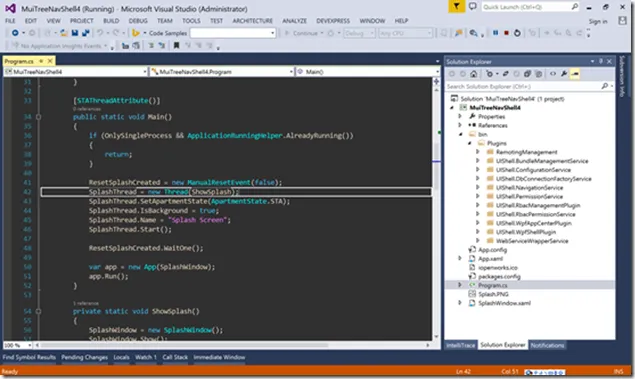The height and width of the screenshot is (379, 635).
Task: Toggle the yellow notifications filter flag
Action: click(x=456, y=6)
